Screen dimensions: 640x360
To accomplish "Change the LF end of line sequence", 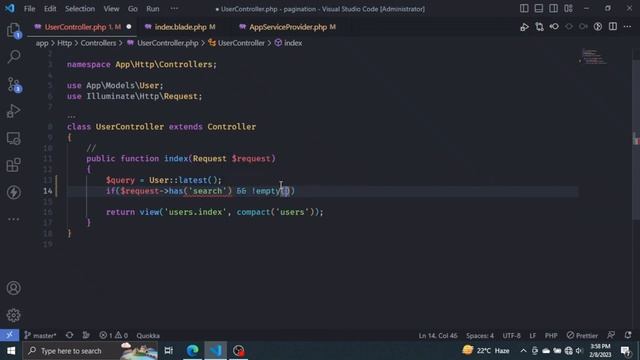I will [x=533, y=335].
